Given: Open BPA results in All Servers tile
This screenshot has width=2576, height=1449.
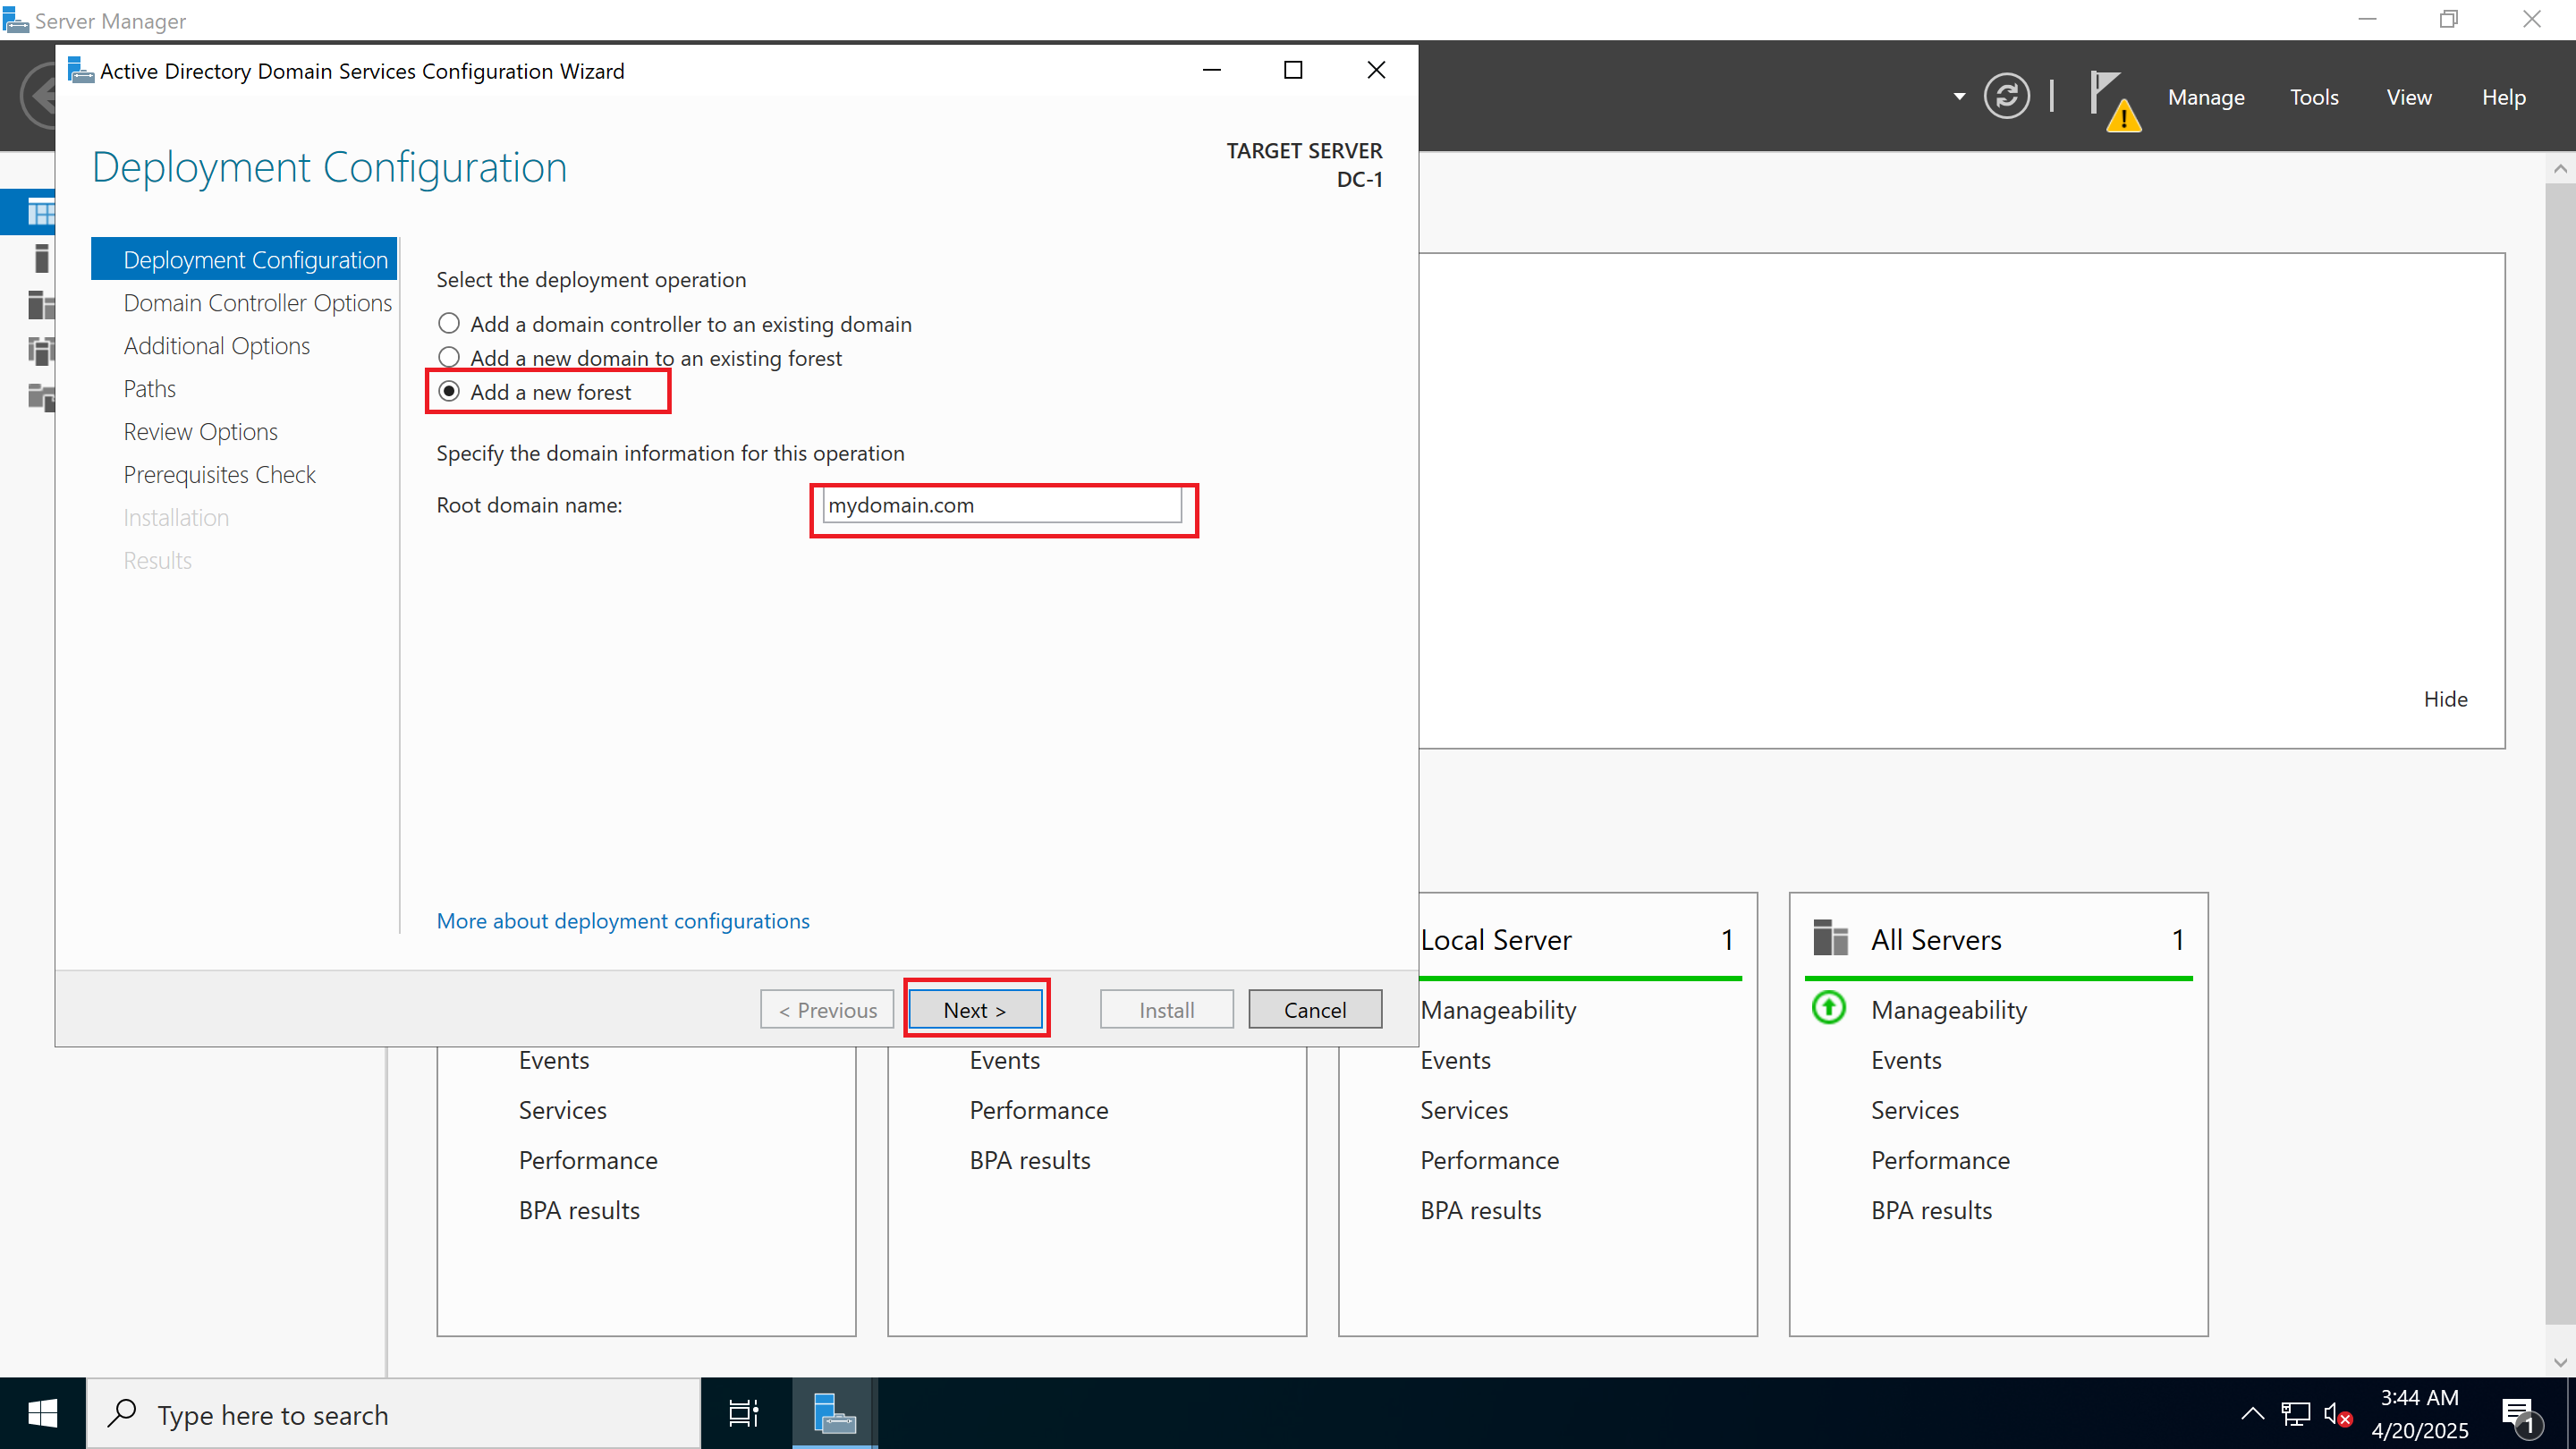Looking at the screenshot, I should pos(1931,1210).
